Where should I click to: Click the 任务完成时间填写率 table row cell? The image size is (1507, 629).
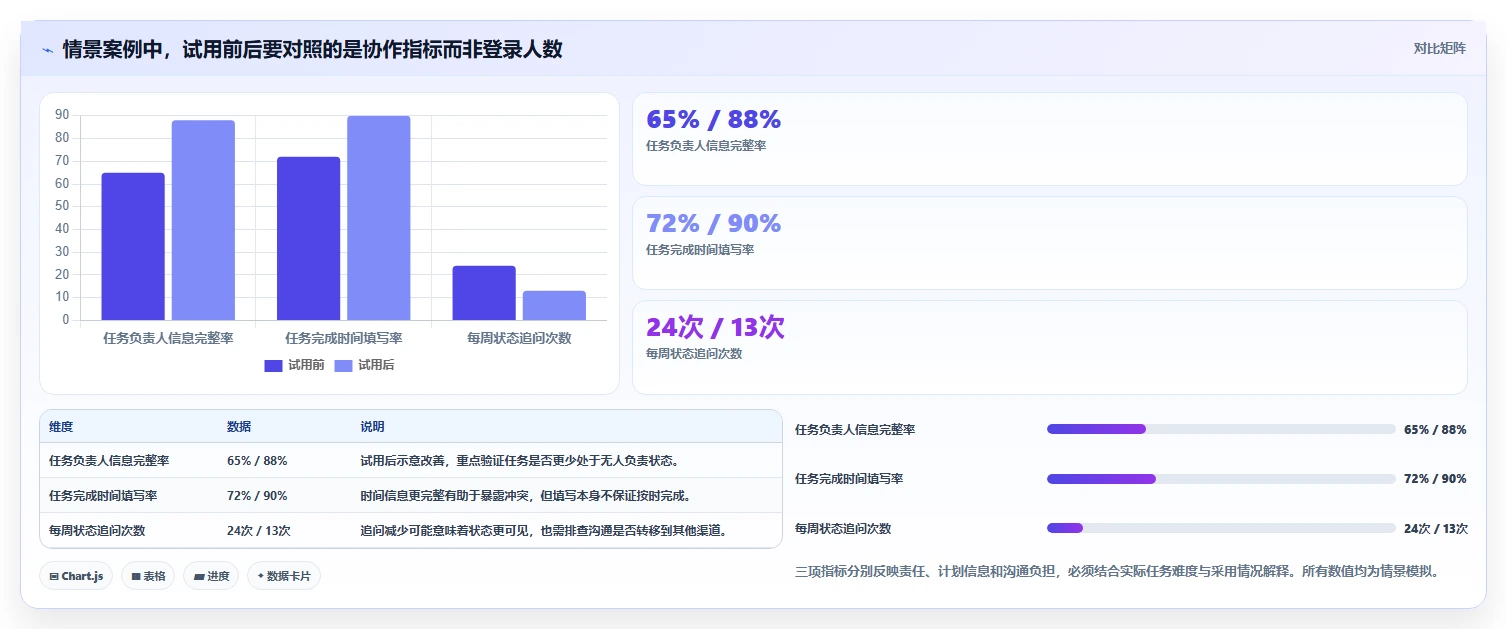[103, 496]
